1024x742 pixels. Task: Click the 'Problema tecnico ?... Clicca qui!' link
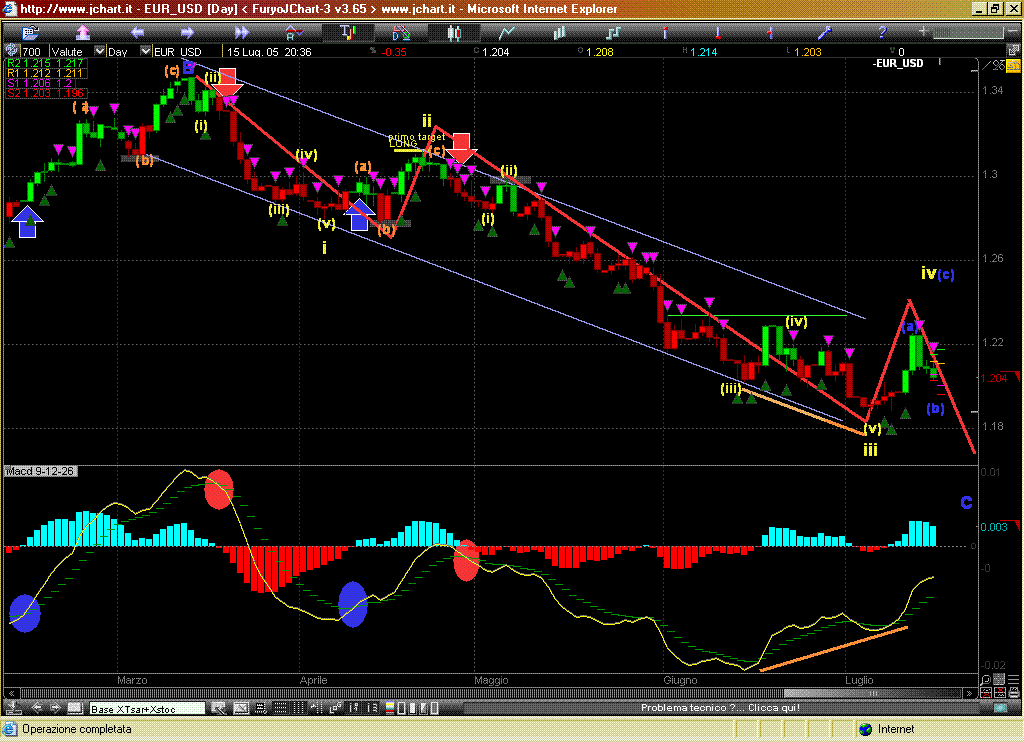[x=720, y=709]
